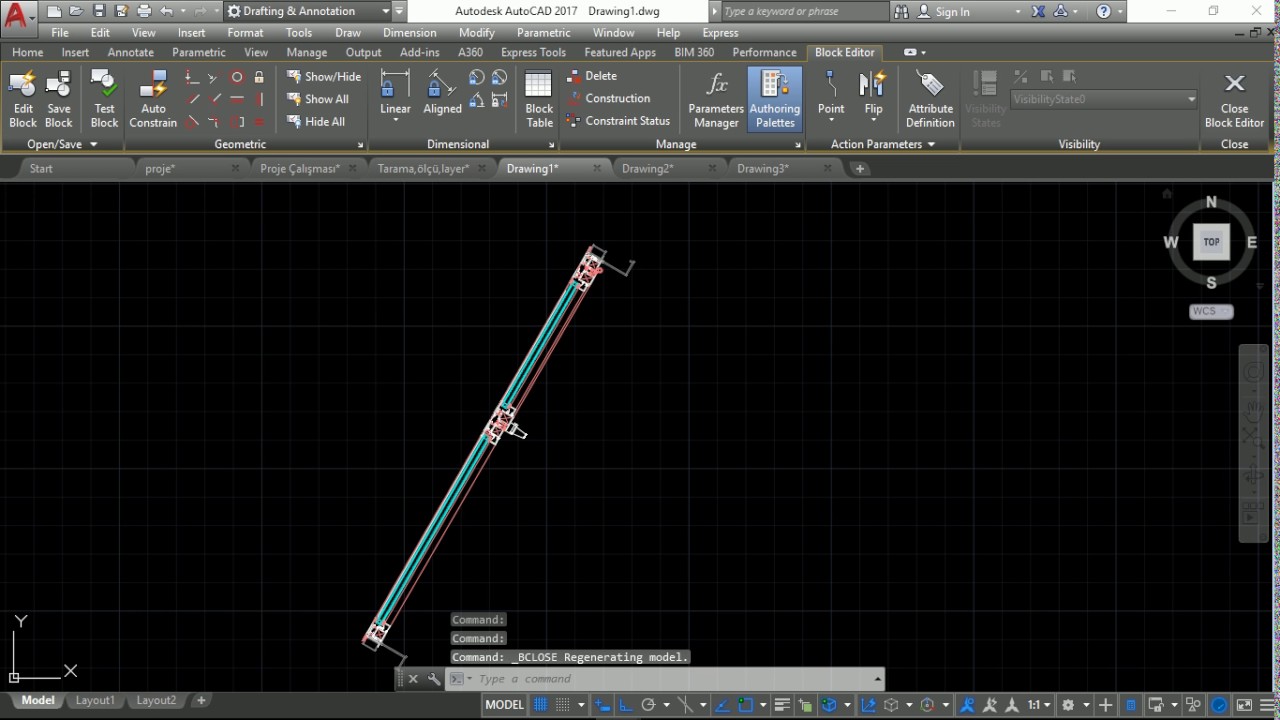Switch to the Annotate ribbon tab

131,52
